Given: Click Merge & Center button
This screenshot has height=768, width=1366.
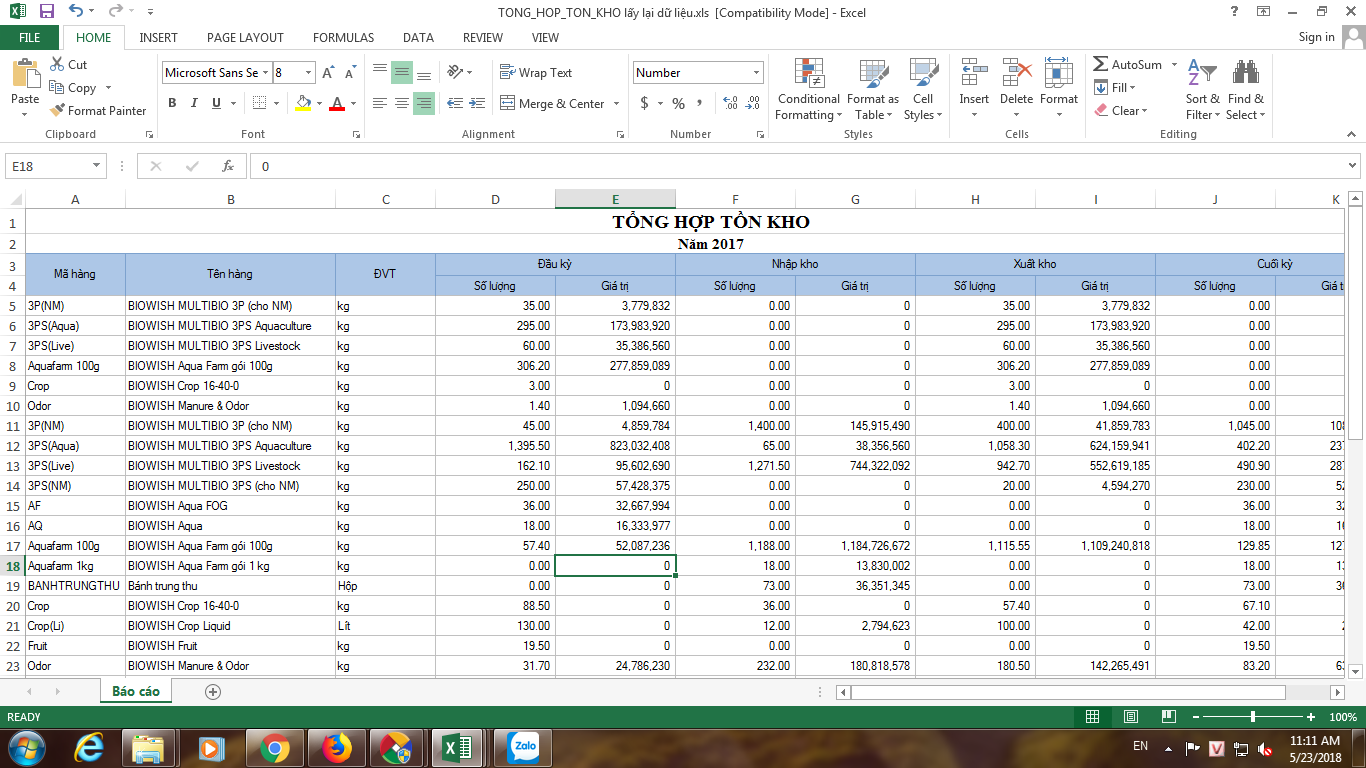Looking at the screenshot, I should coord(552,103).
